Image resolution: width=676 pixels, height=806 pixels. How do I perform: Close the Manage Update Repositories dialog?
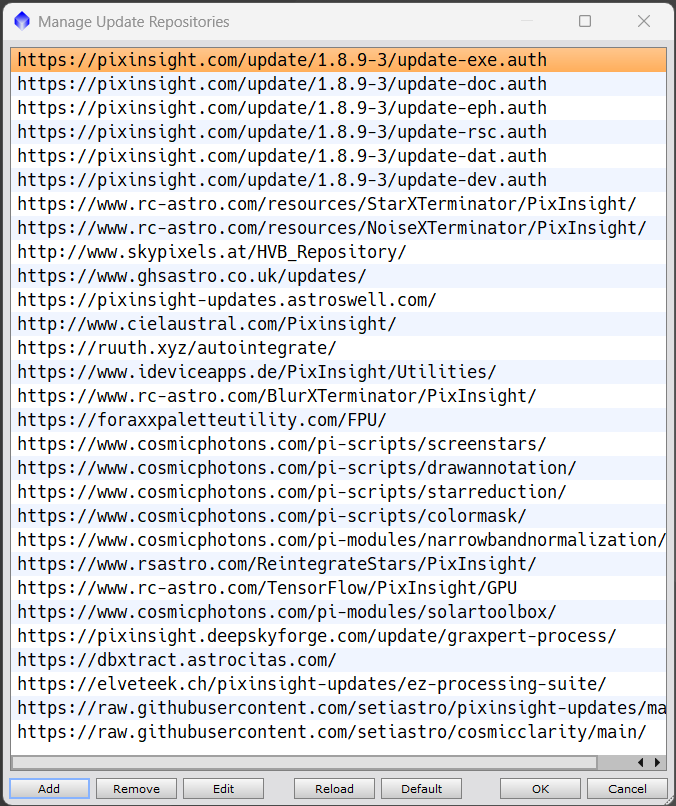coord(644,21)
